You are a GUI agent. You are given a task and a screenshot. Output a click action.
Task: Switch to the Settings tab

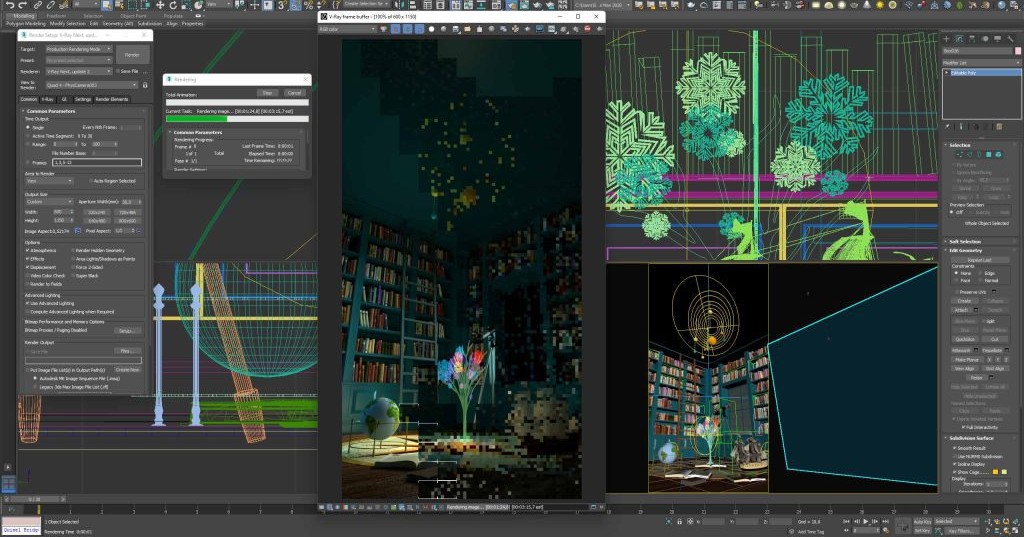[82, 99]
